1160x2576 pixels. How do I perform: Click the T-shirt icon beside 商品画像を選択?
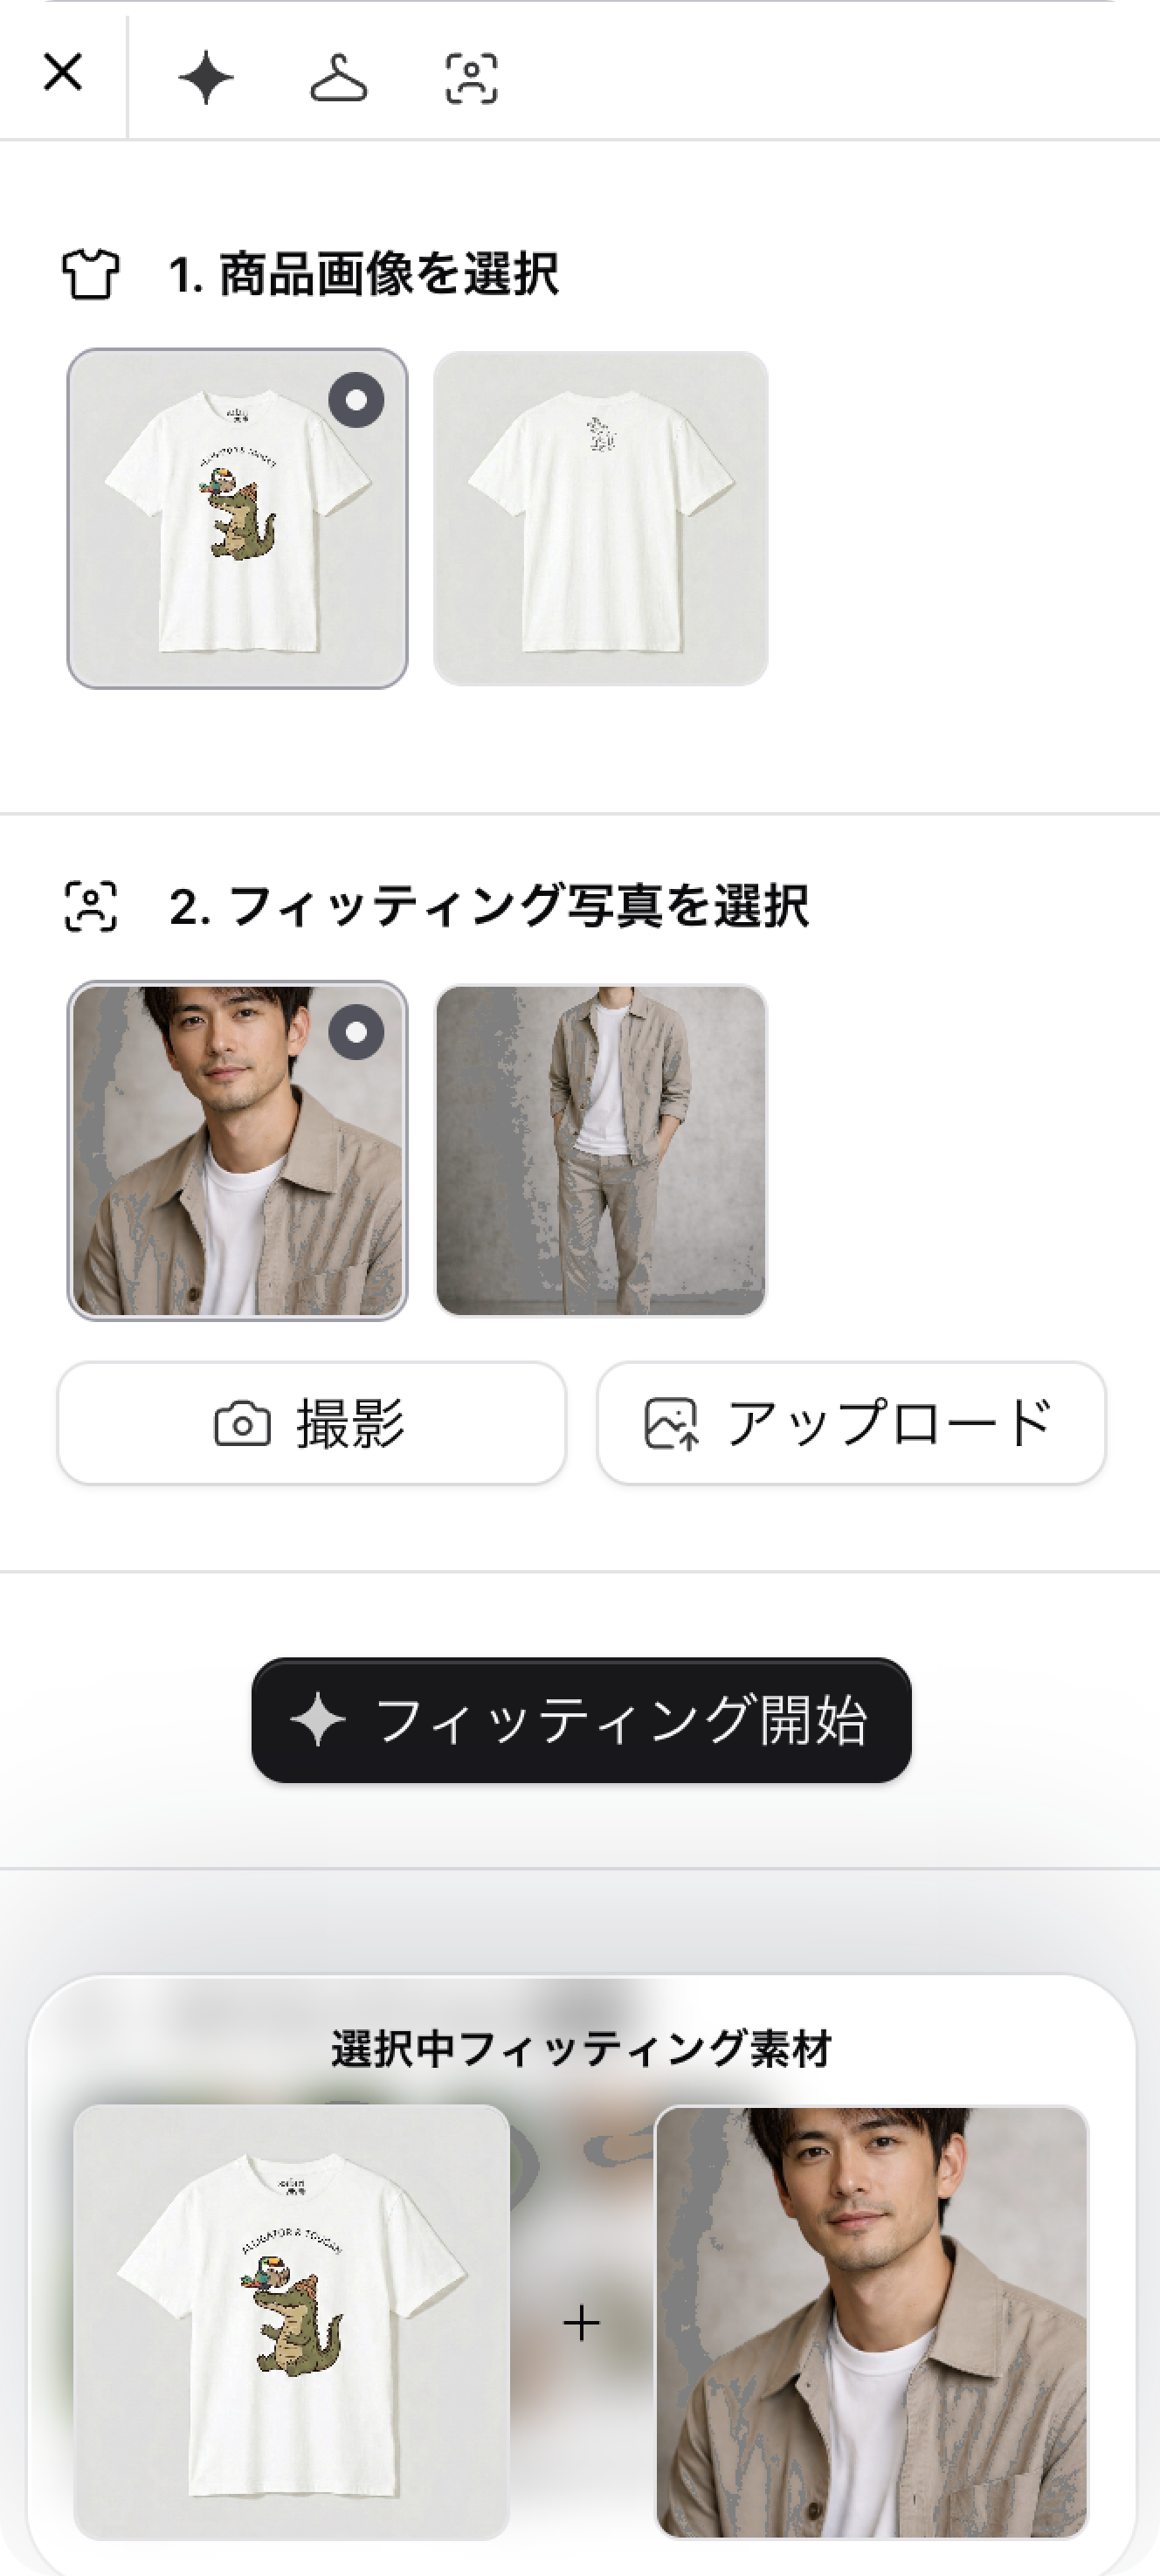pos(91,274)
